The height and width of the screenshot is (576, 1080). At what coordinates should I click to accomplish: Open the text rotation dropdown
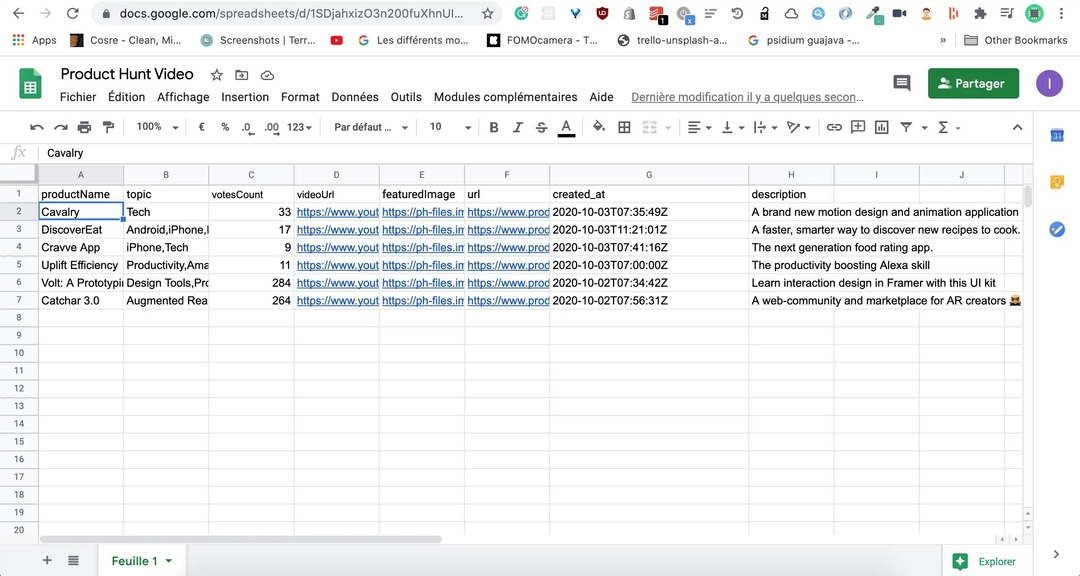799,127
